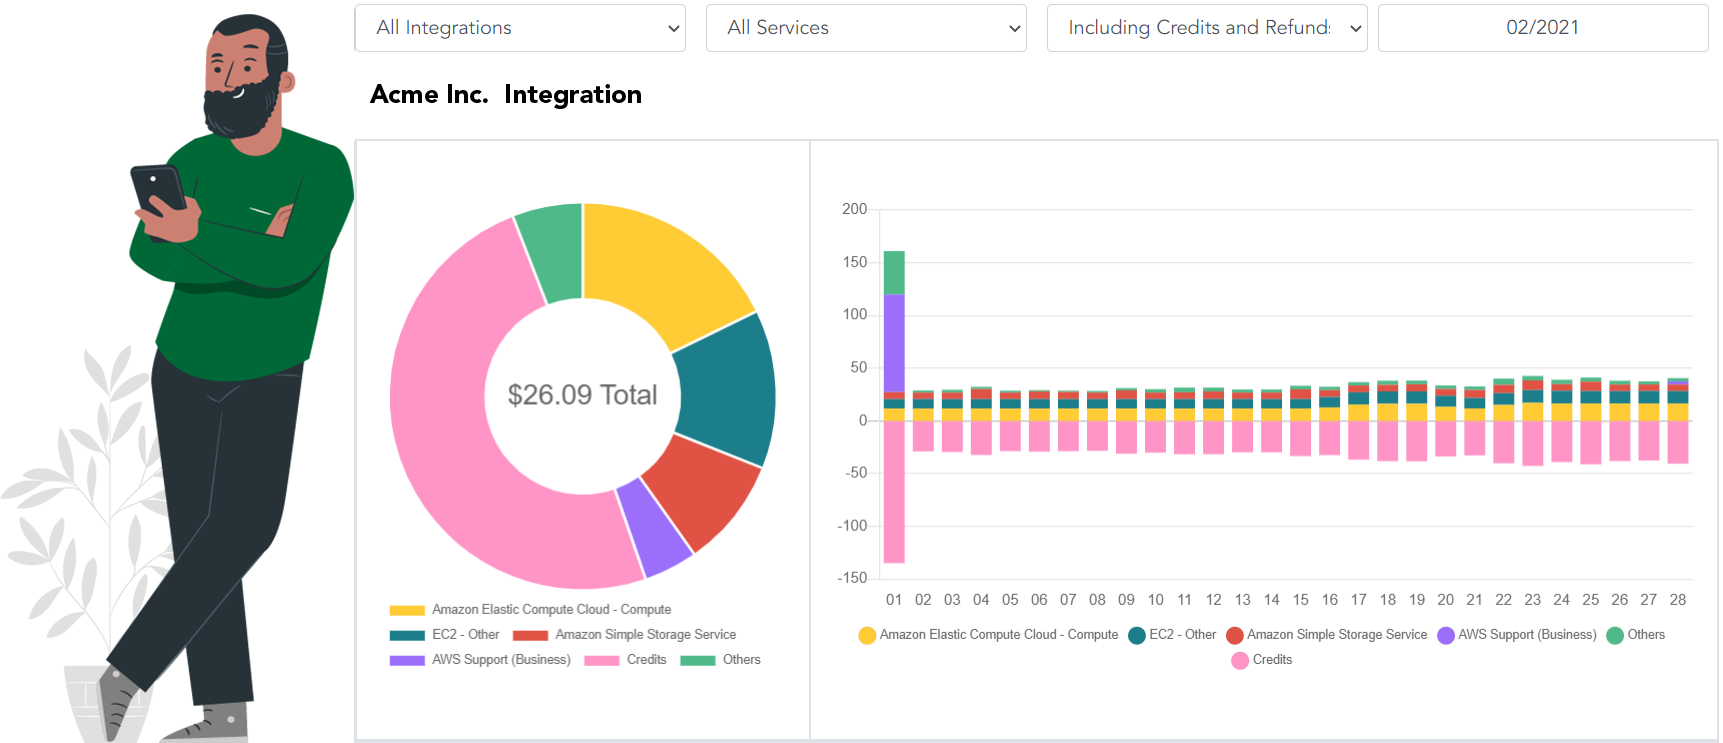Click Amazon Simple Storage Service donut legend label

coord(645,635)
